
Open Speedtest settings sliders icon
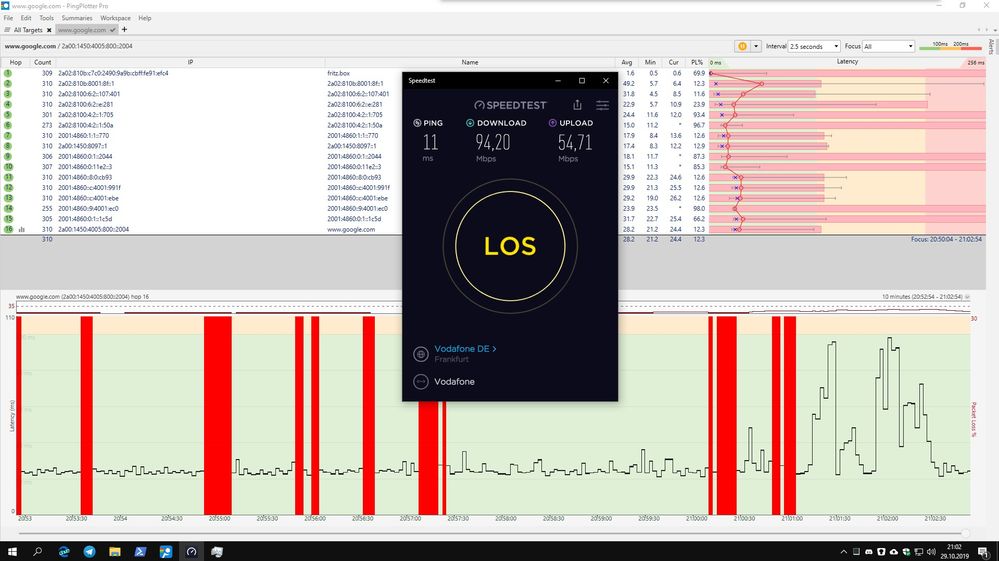[x=602, y=105]
